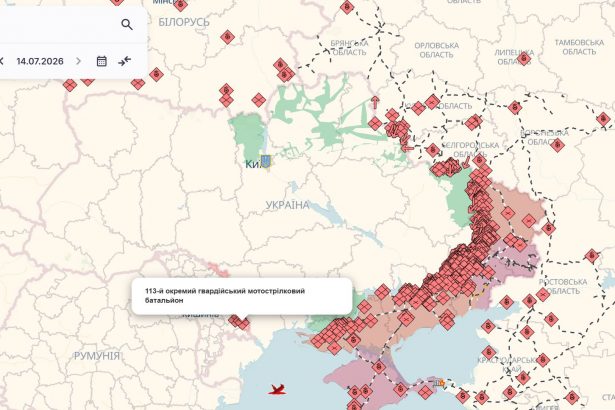Image resolution: width=615 pixels, height=410 pixels.
Task: Select the unit marker over the Воронезька область label
Action: [557, 145]
